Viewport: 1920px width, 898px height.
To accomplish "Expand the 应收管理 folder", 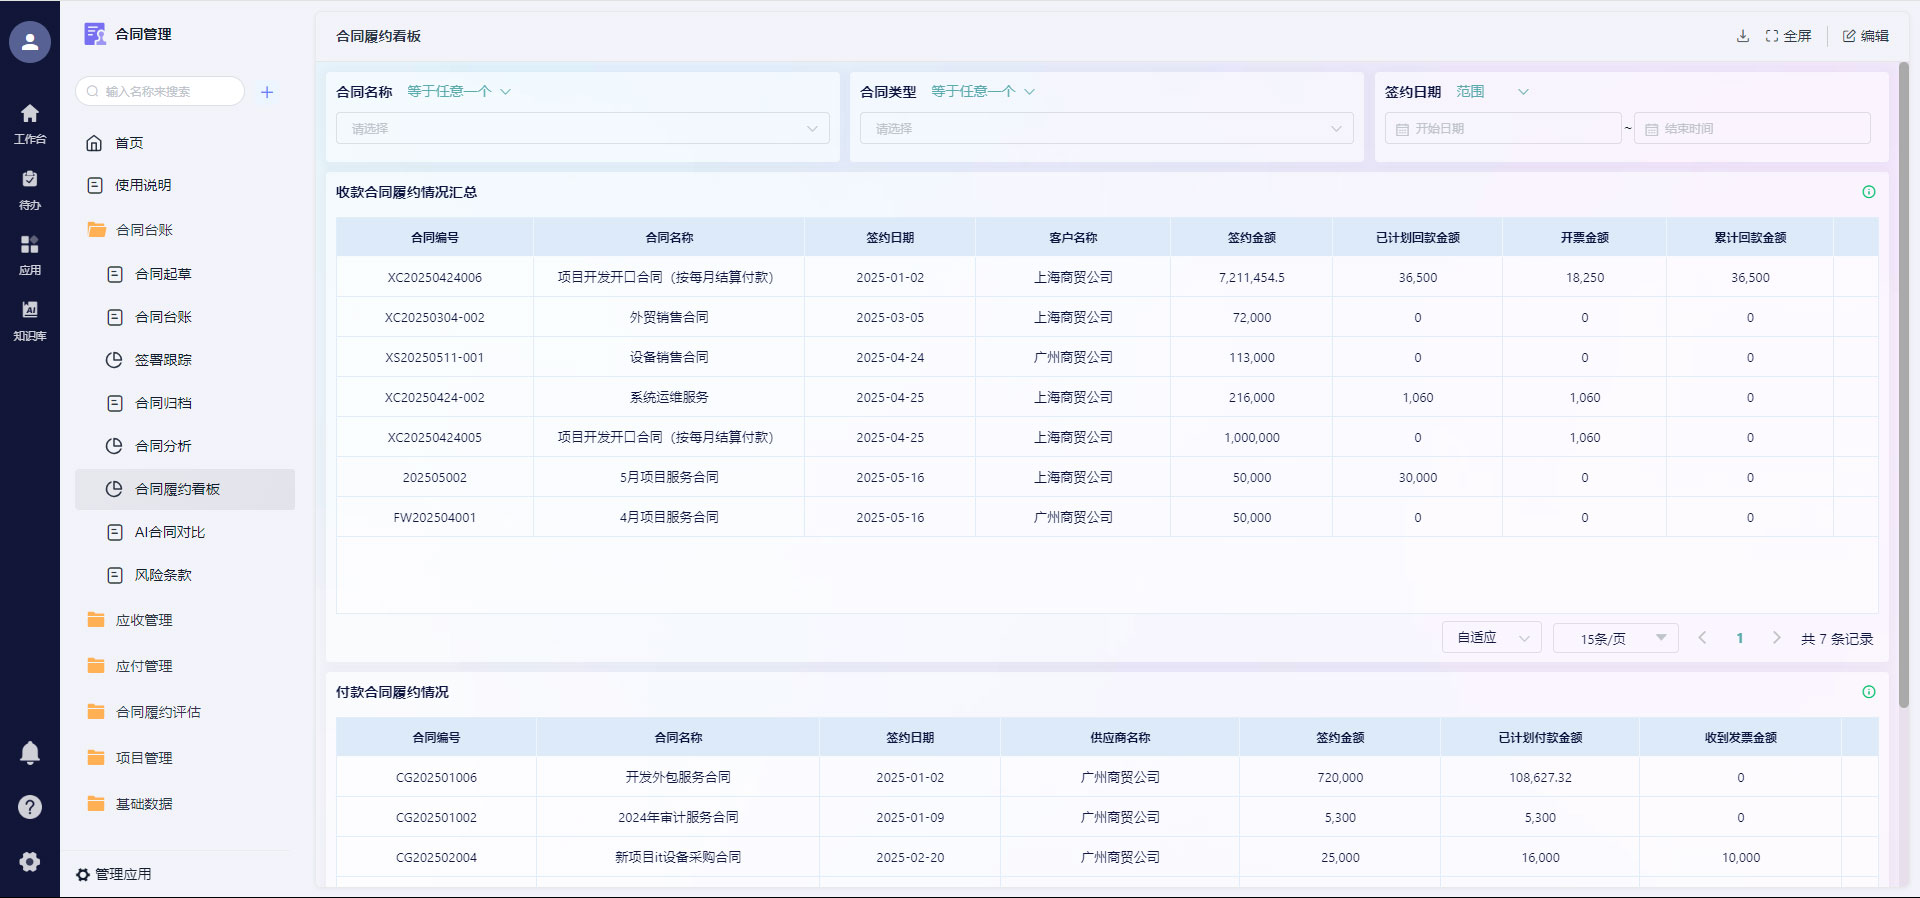I will point(144,620).
